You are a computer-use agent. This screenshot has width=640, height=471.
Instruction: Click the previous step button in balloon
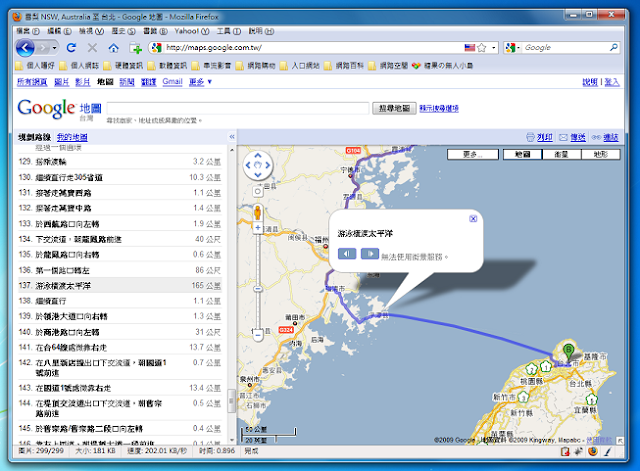click(x=347, y=254)
